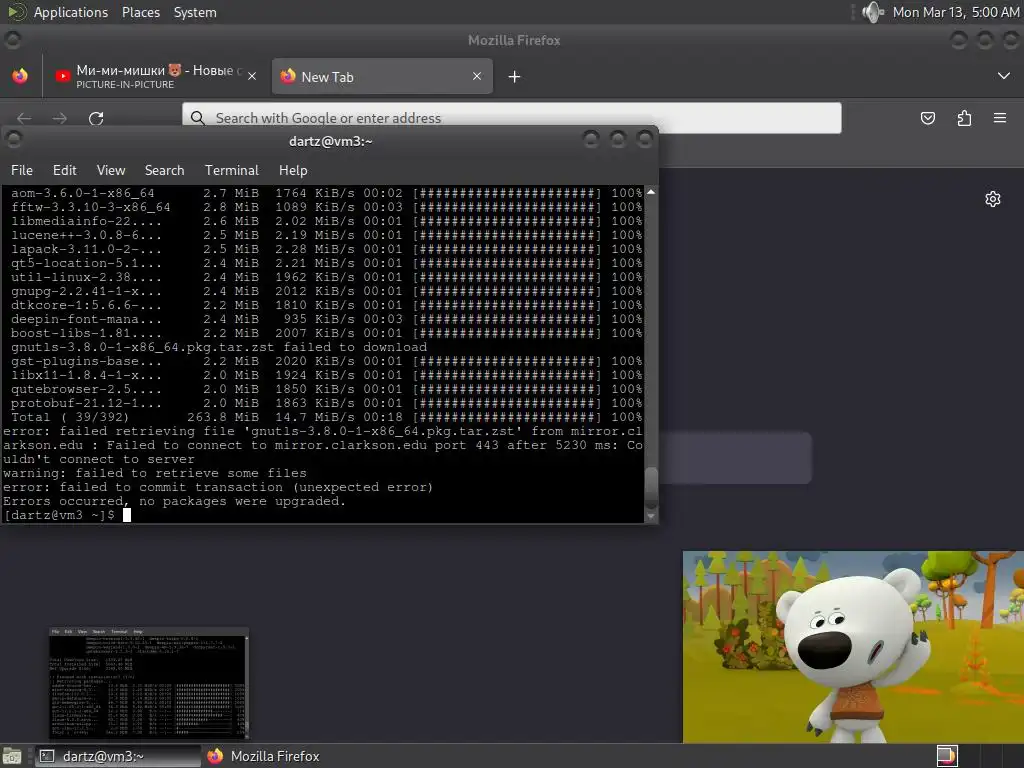This screenshot has height=768, width=1024.
Task: Click terminal scrollbar down arrow
Action: pyautogui.click(x=650, y=516)
